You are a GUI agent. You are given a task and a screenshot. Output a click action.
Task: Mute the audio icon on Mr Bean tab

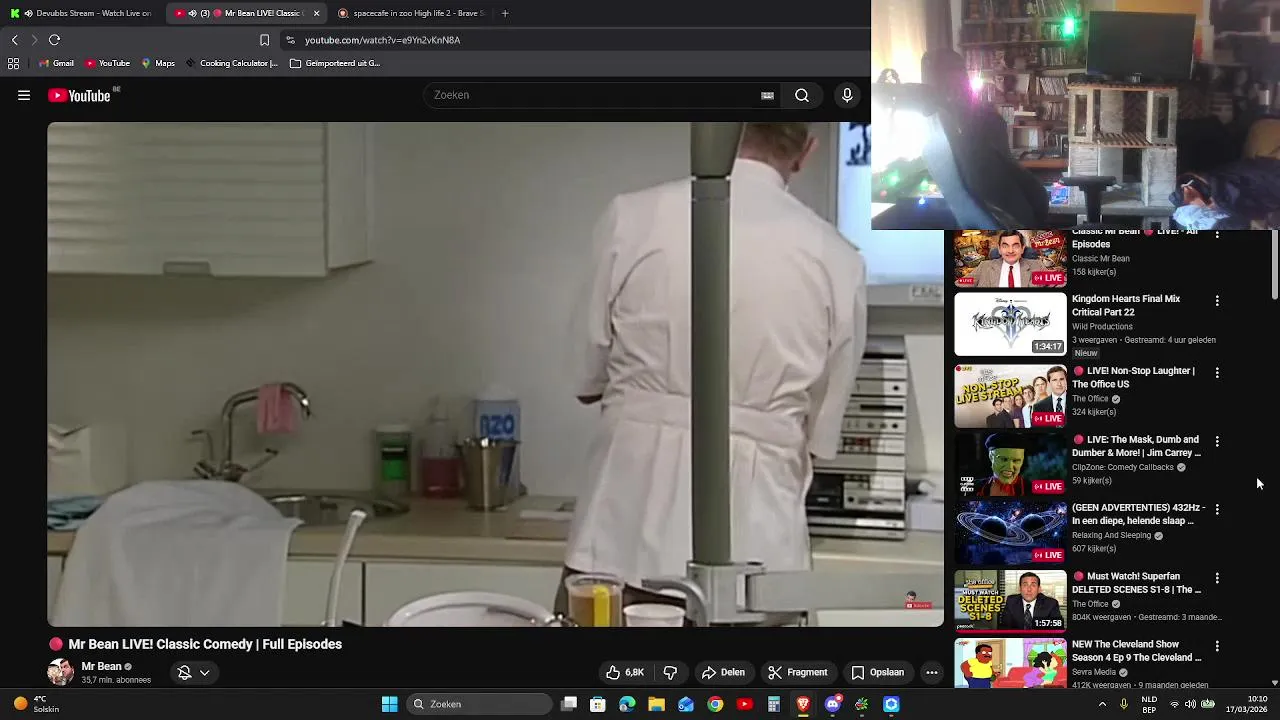192,13
